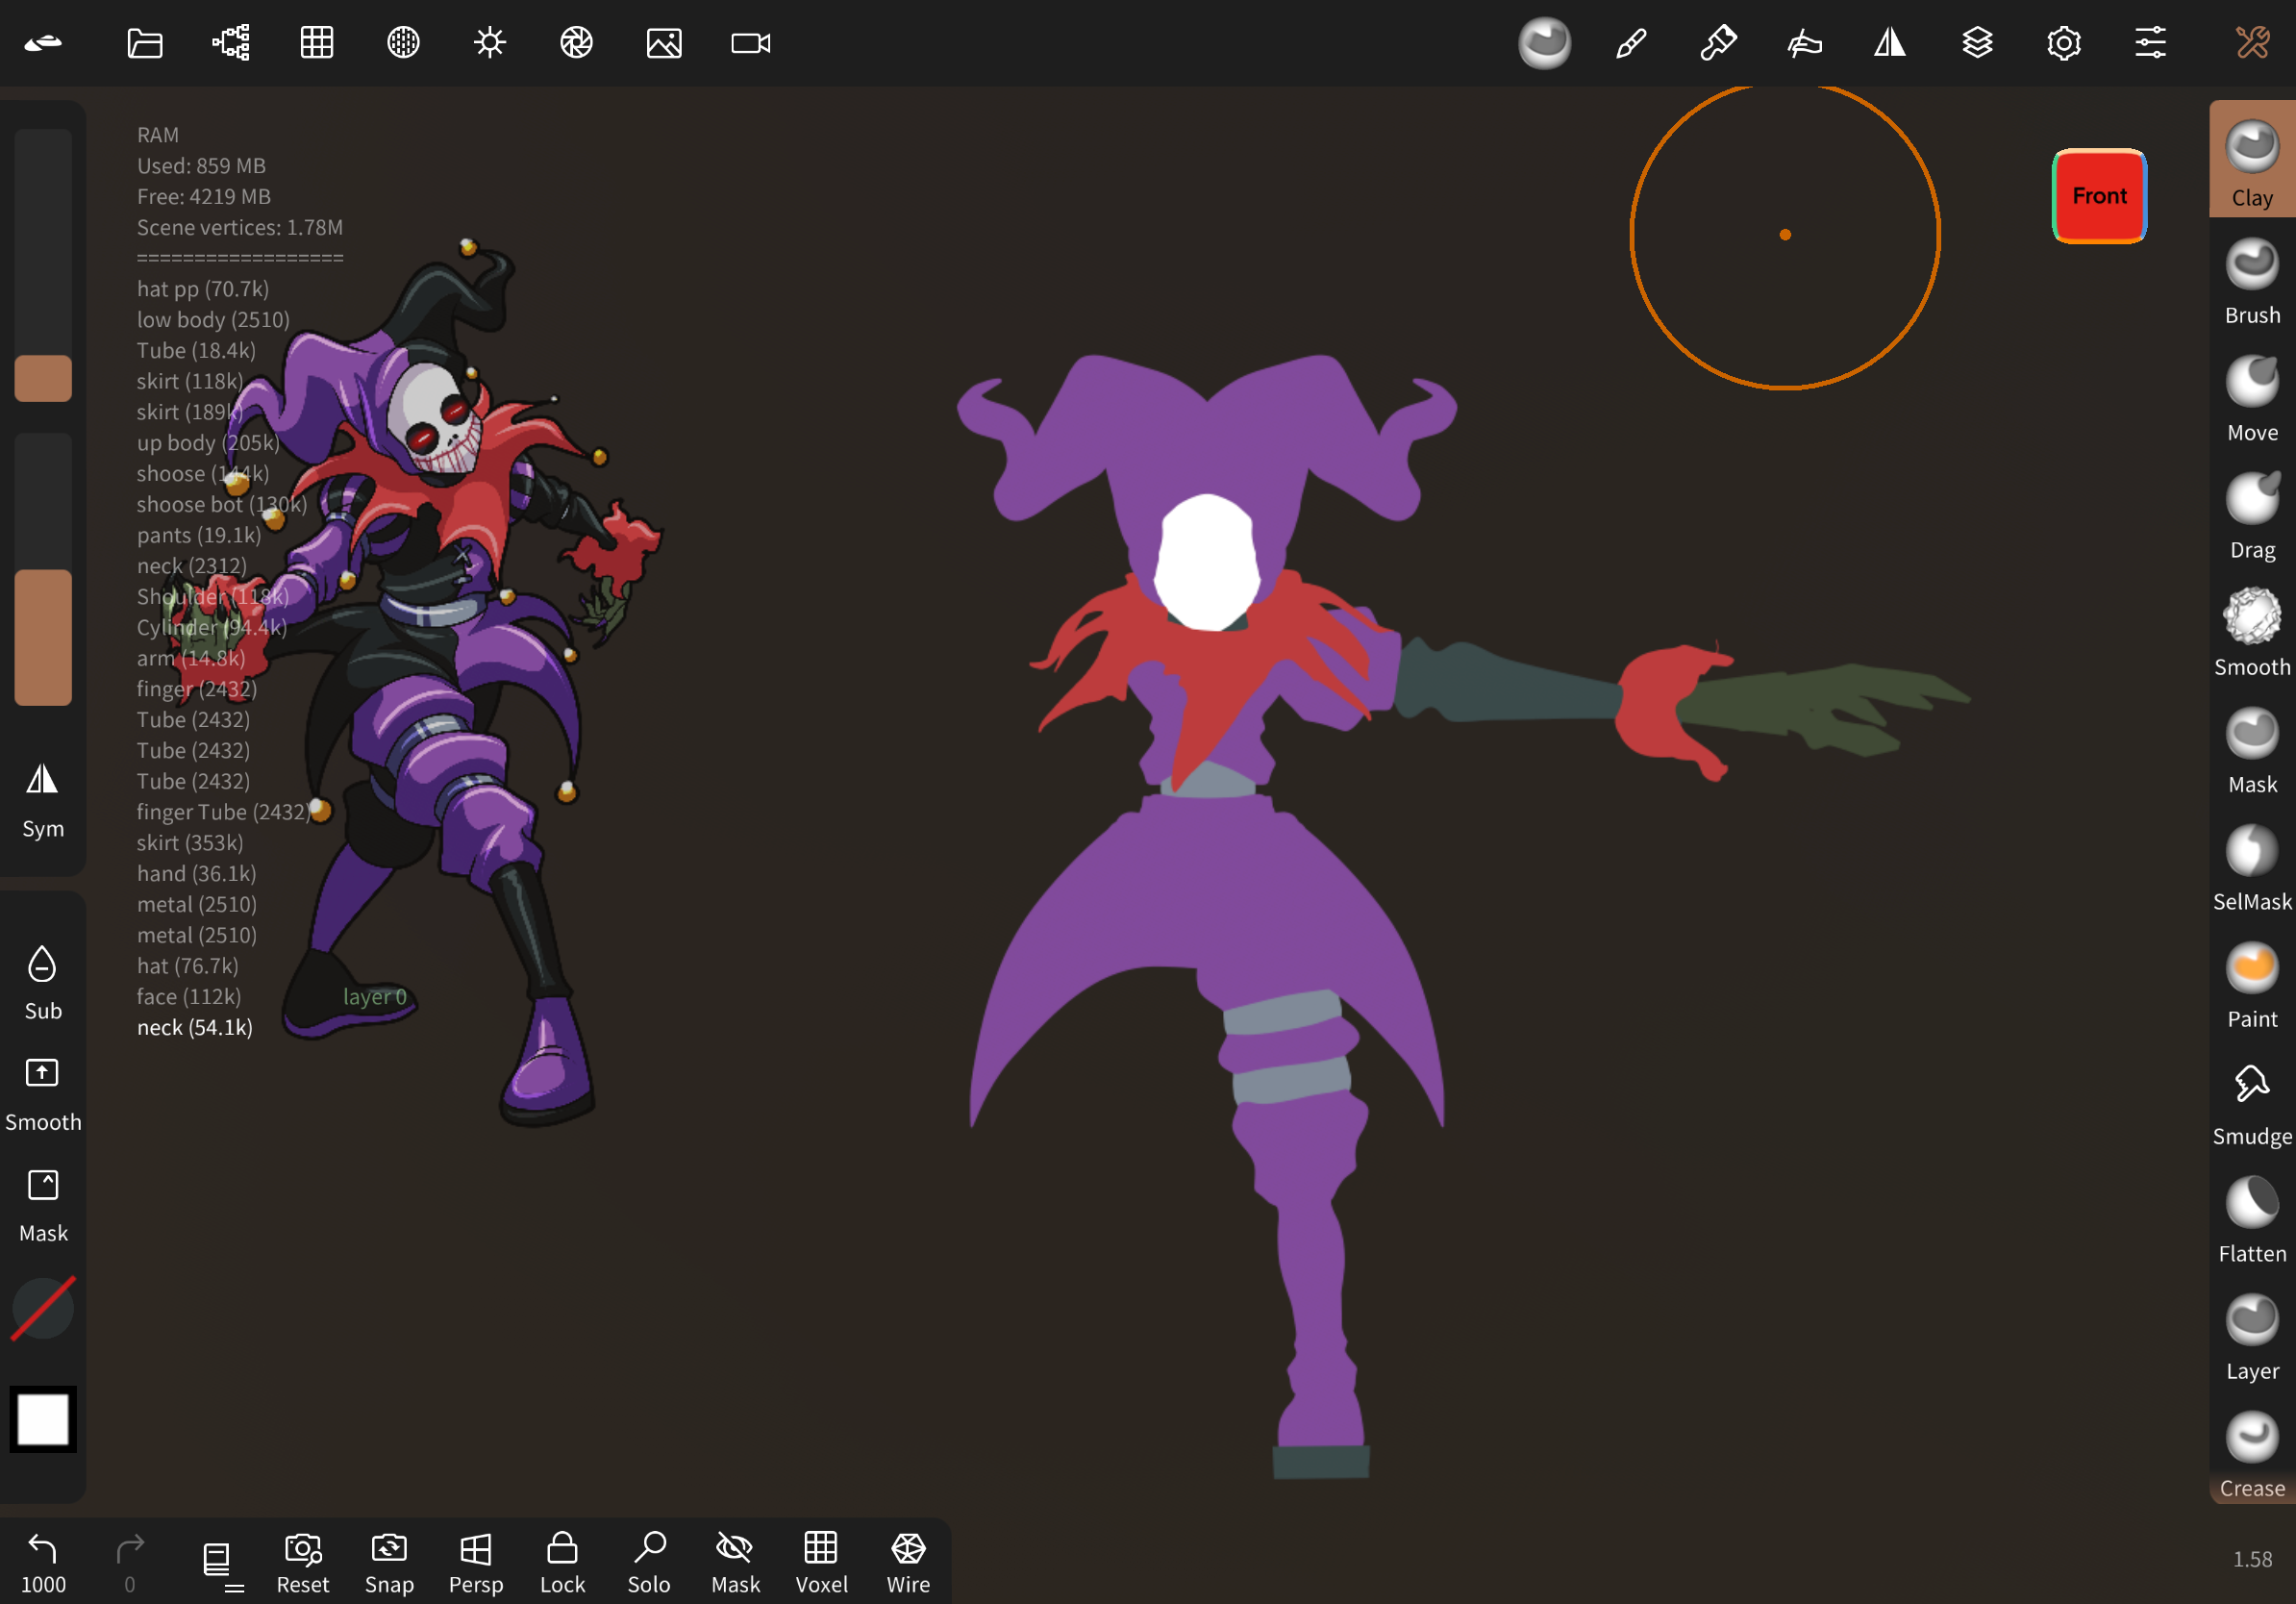Open the layers stack menu
Viewport: 2296px width, 1604px height.
[x=1977, y=43]
